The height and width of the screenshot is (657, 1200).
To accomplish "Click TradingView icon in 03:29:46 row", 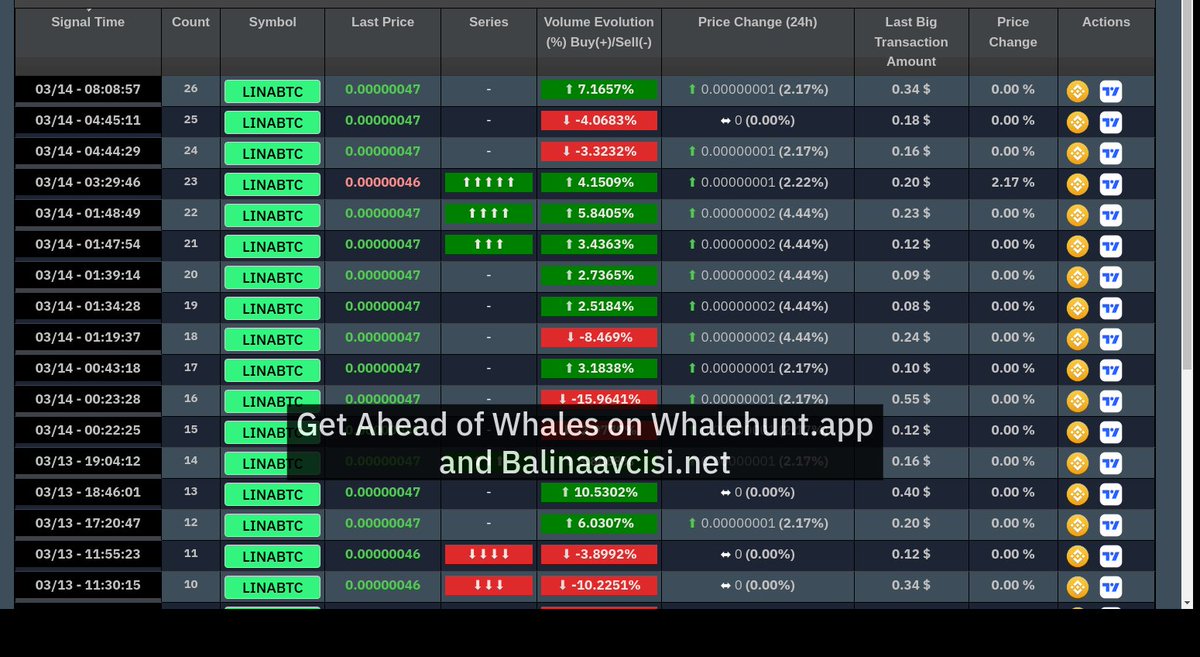I will pos(1110,184).
